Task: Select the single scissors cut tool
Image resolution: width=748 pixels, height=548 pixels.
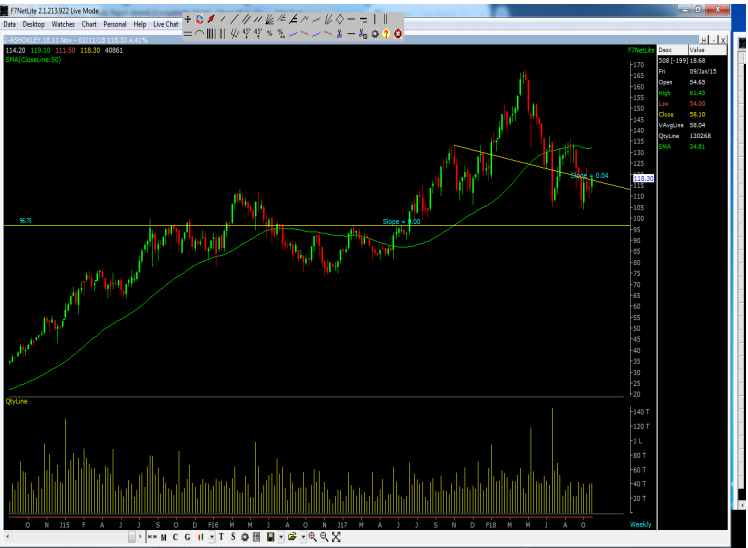Action: (339, 33)
